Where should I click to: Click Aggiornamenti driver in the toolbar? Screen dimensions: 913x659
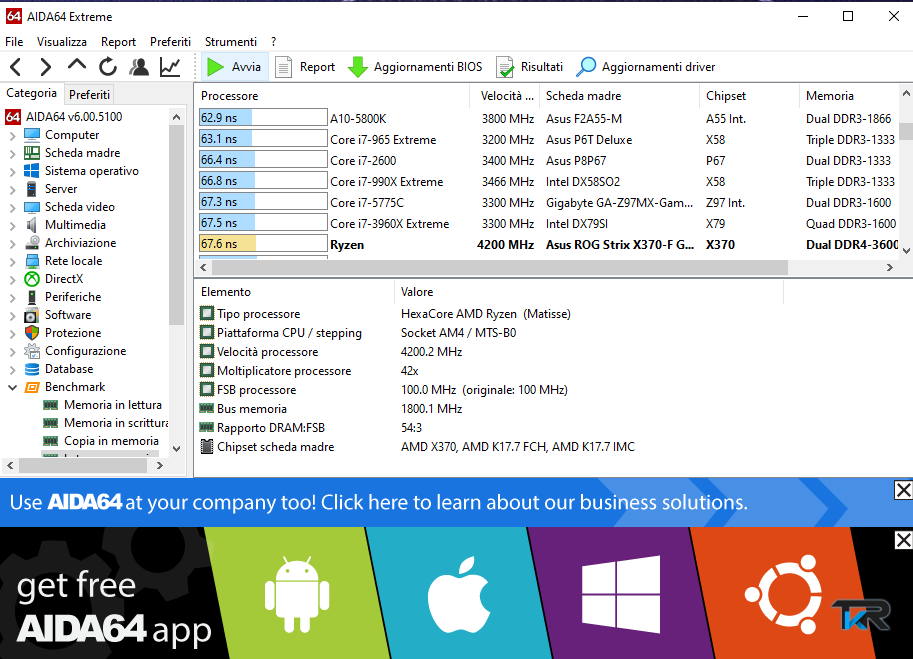pos(646,67)
